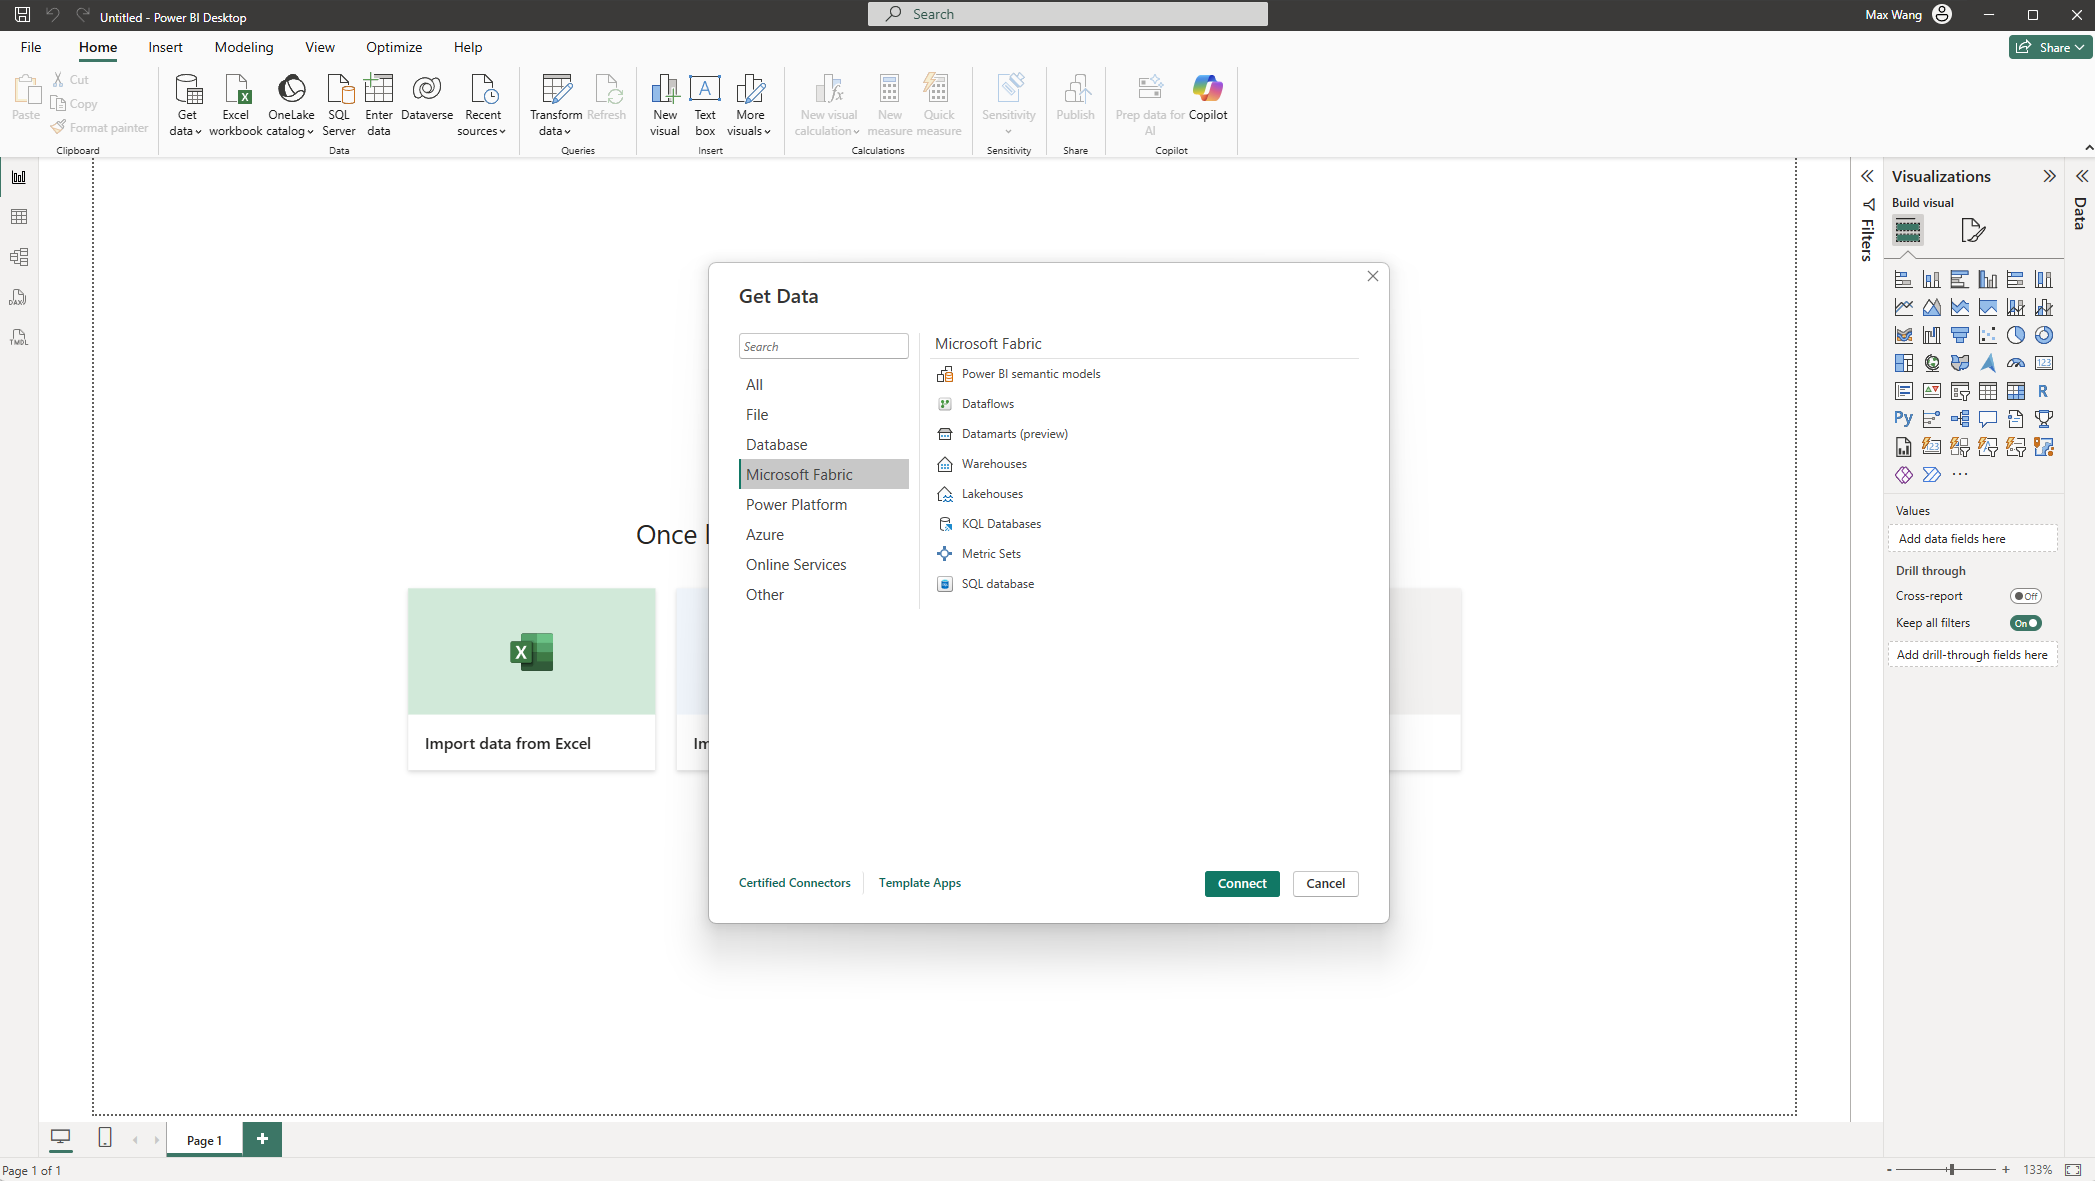This screenshot has height=1181, width=2095.
Task: Switch to mobile layout view
Action: [105, 1138]
